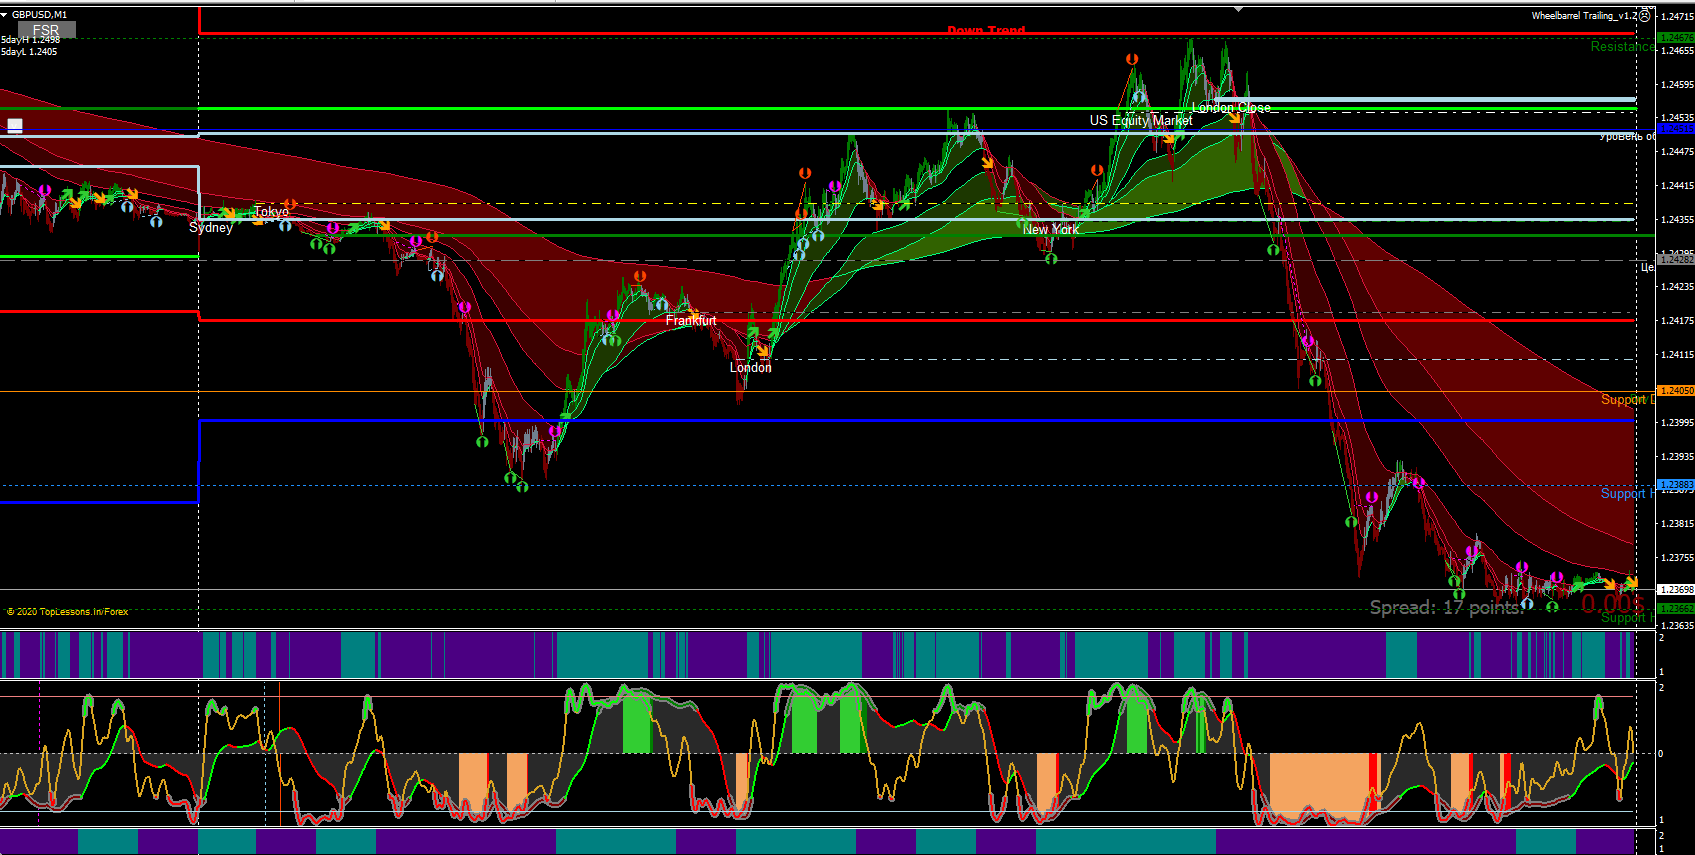Click the Down Trend label

(986, 30)
